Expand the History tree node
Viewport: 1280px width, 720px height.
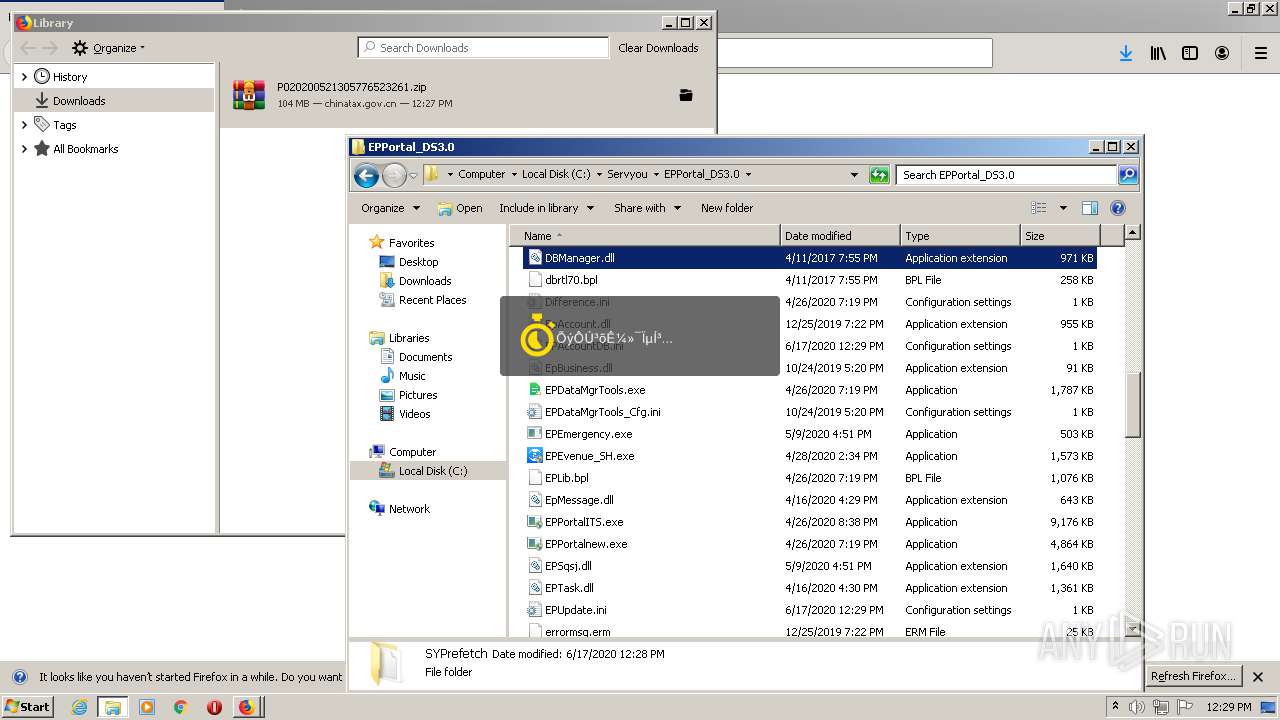point(24,77)
